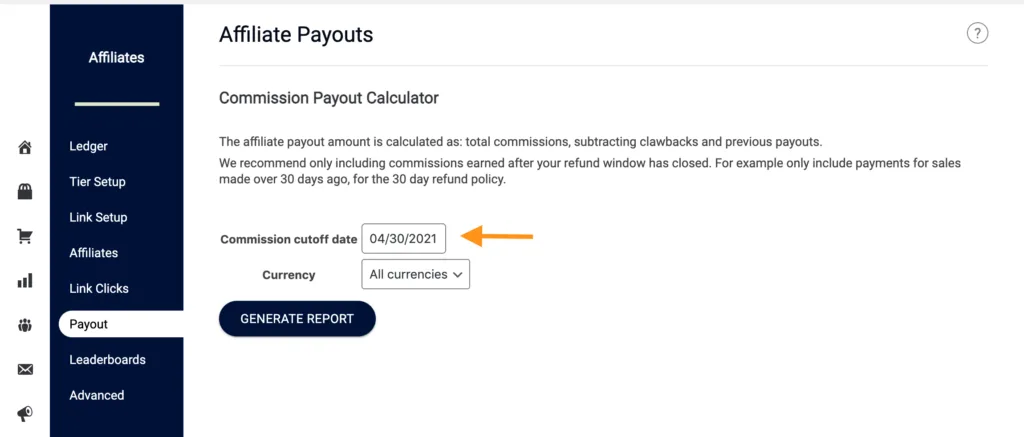Click the Commission cutoff date field
Screen dimensions: 1024x437
(403, 239)
